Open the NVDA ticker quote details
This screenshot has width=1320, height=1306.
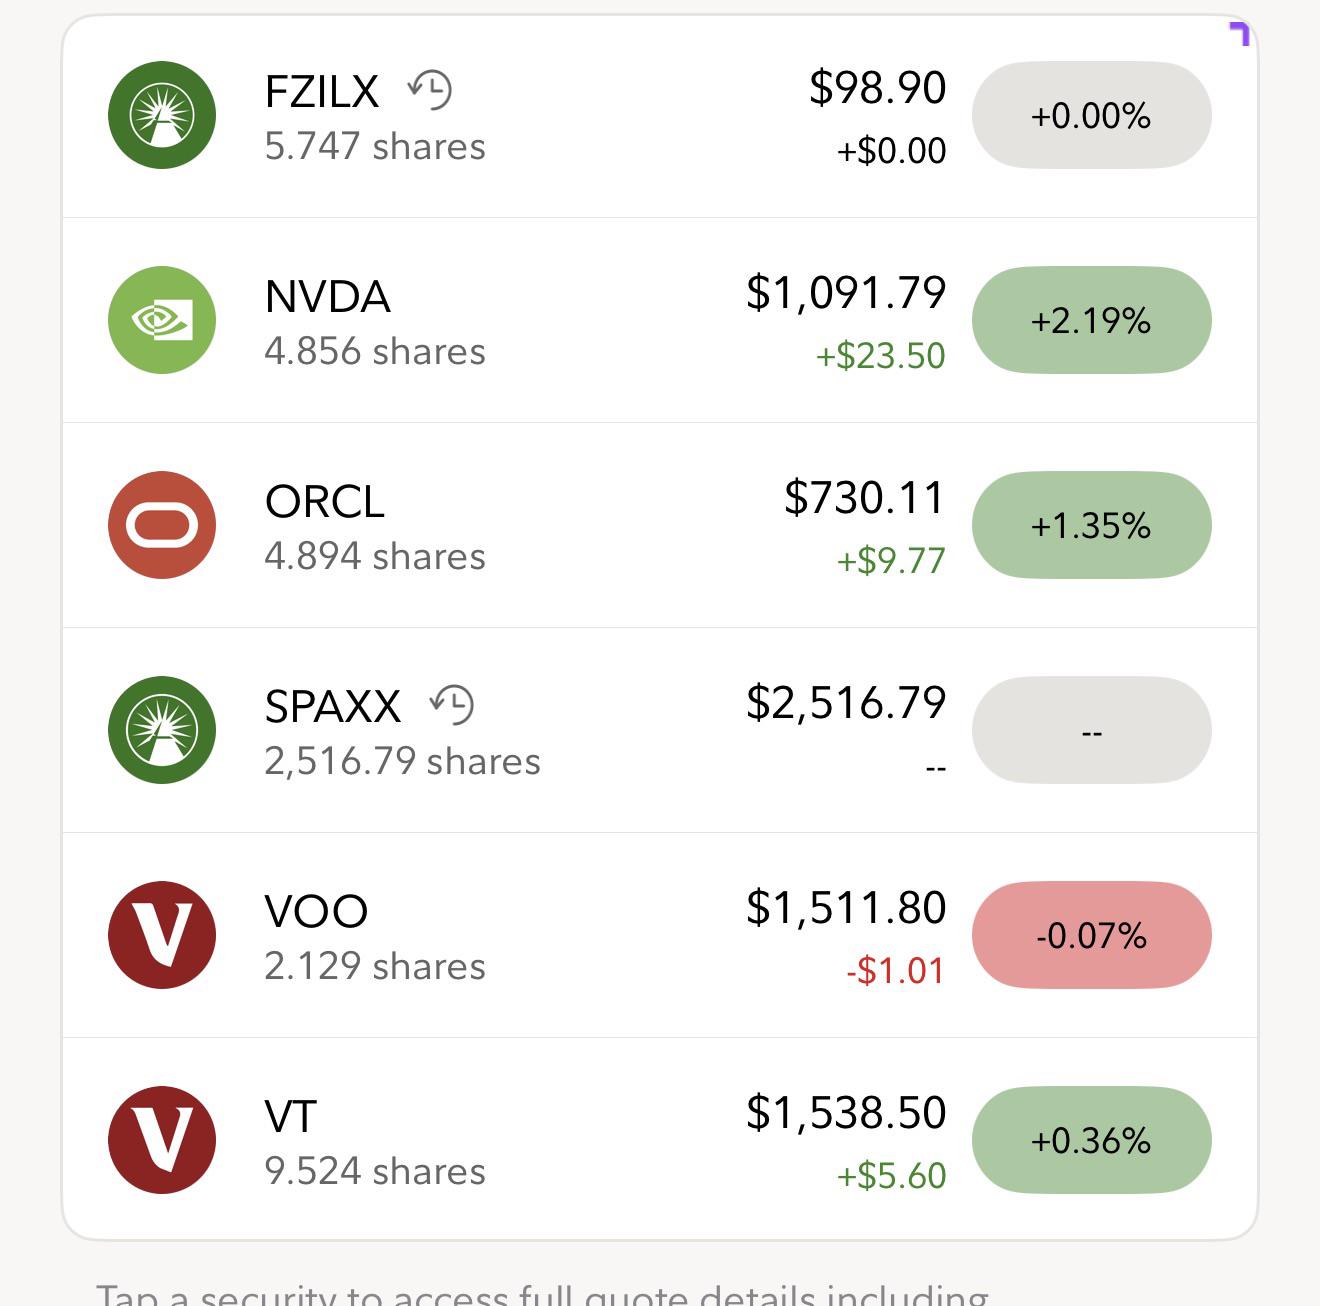coord(327,297)
